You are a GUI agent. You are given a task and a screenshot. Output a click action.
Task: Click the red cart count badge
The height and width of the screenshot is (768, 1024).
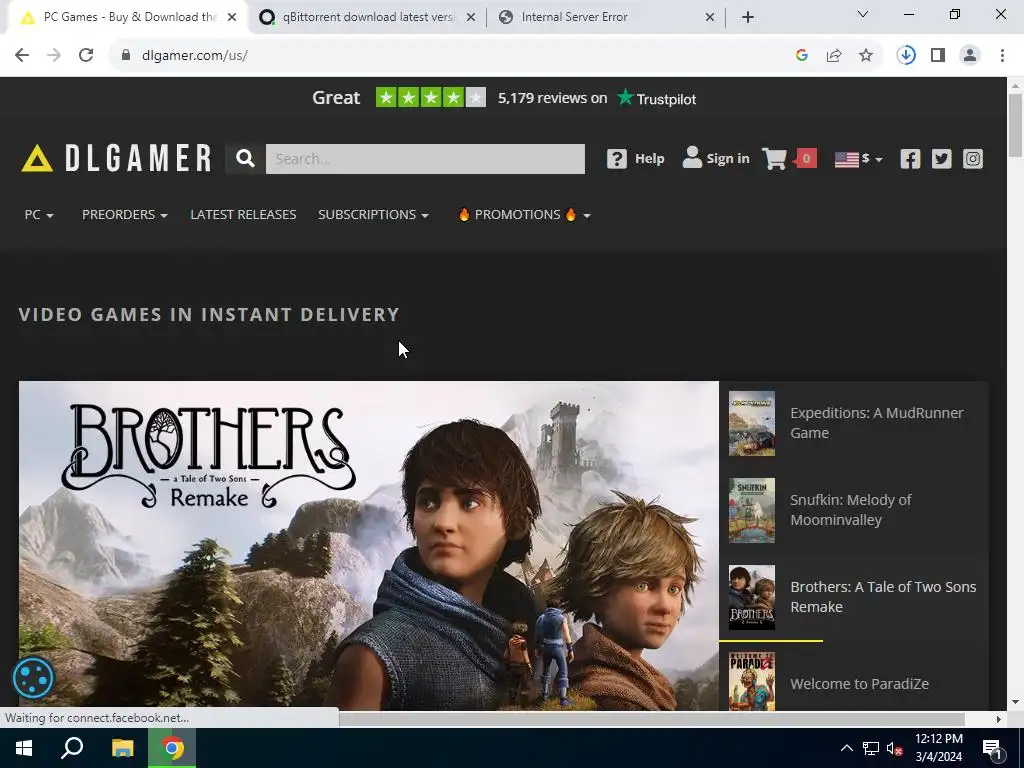tap(806, 158)
